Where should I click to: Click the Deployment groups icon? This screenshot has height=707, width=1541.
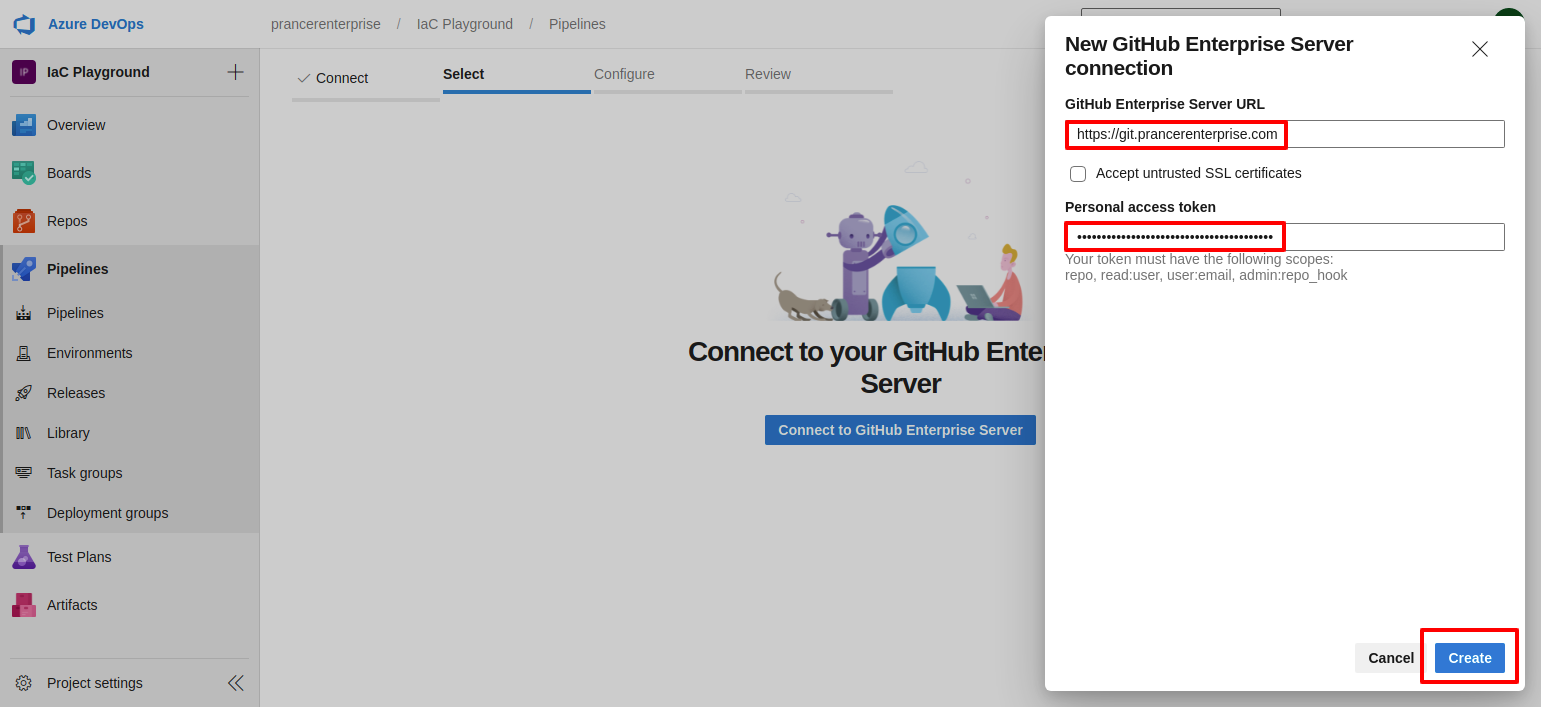pyautogui.click(x=24, y=513)
